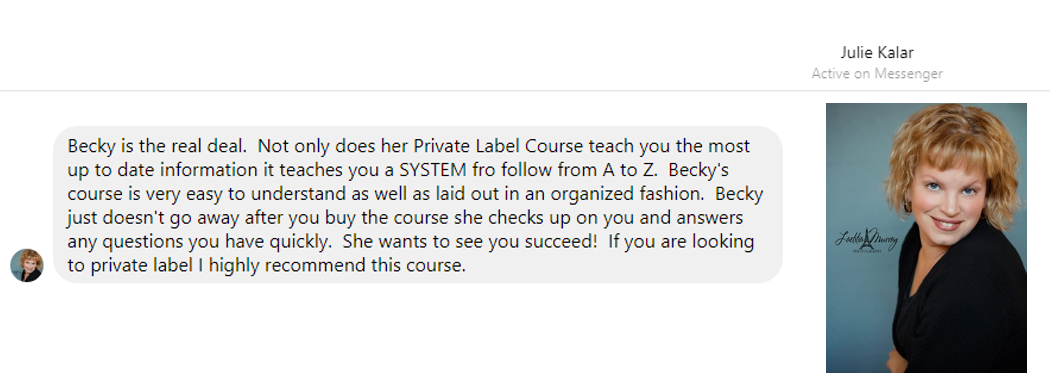Click the Eiffel tower icon in photo watermark
Image resolution: width=1050 pixels, height=383 pixels.
pyautogui.click(x=871, y=238)
